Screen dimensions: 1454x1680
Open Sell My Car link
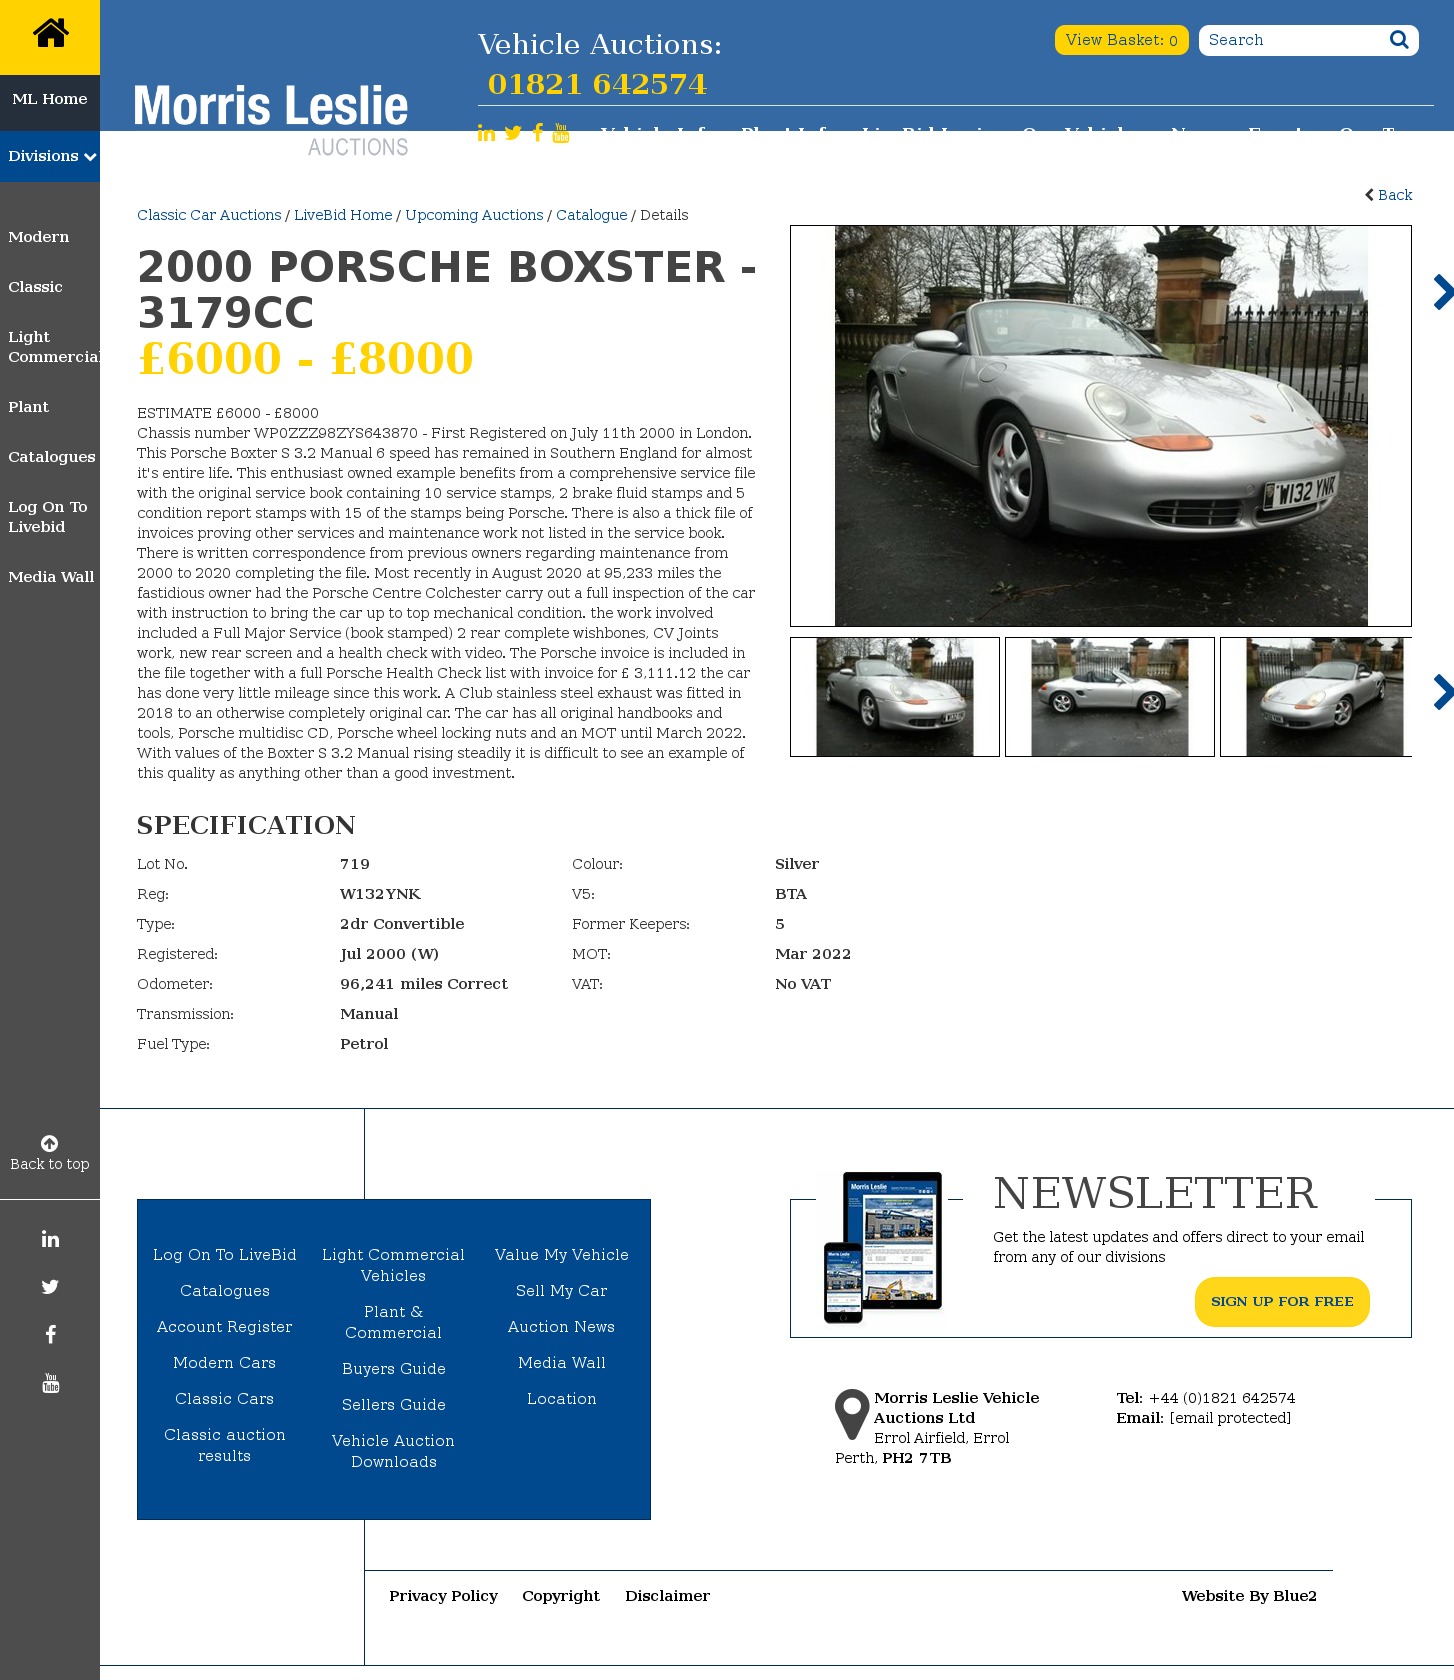click(x=562, y=1291)
